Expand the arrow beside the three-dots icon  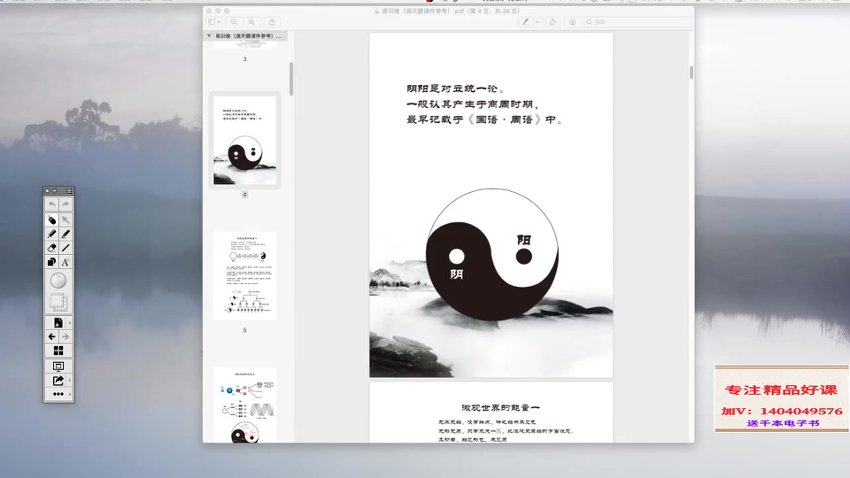click(x=70, y=394)
